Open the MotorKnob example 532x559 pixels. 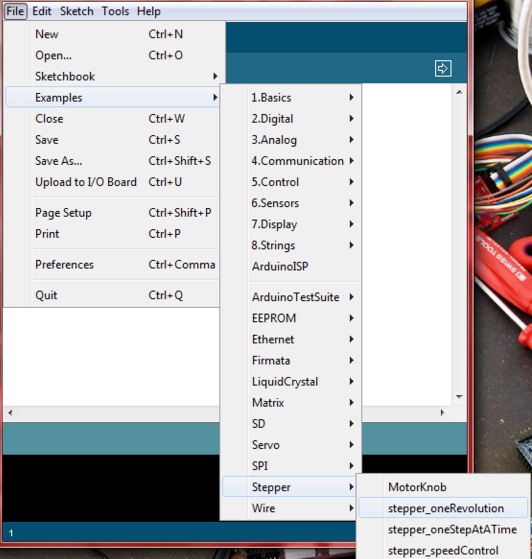(x=443, y=487)
